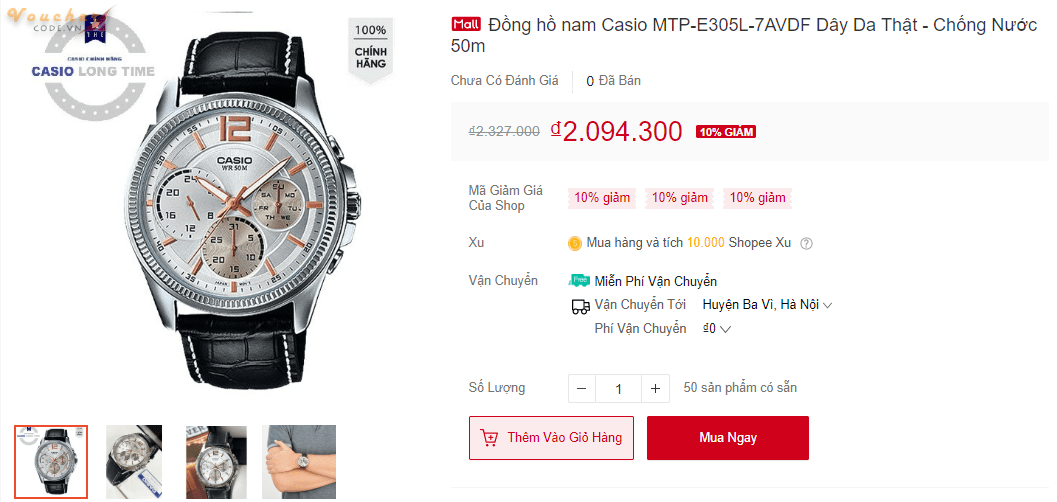
Task: Click the cart icon in Thêm Vào Giỏ Hàng
Action: 490,438
